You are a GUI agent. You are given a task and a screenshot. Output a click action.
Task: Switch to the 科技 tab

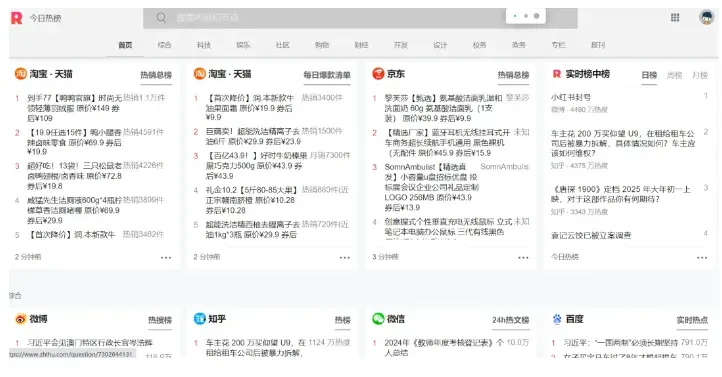click(x=204, y=45)
